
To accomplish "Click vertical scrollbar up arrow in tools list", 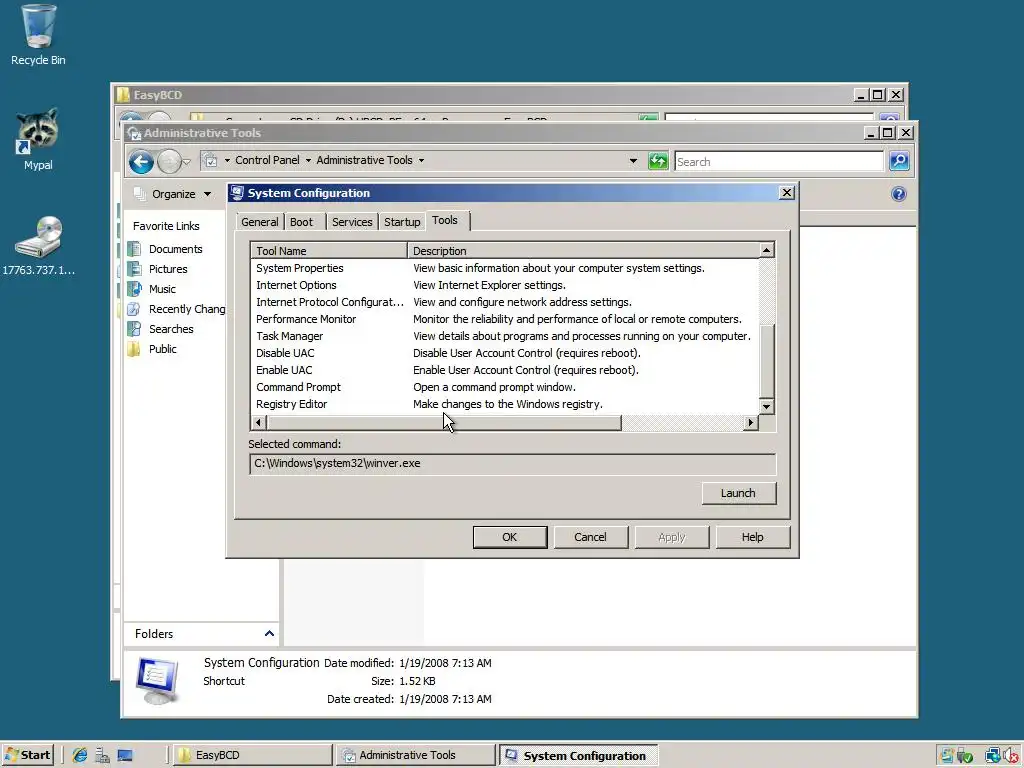I will tap(767, 250).
